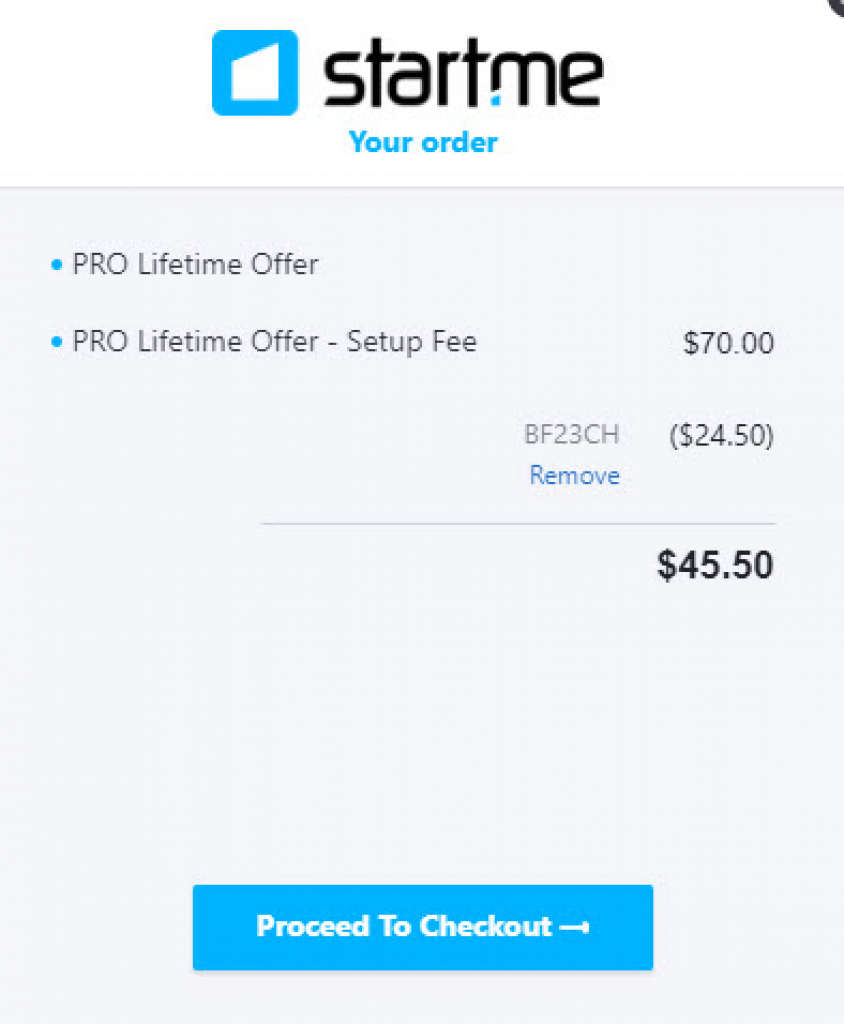The height and width of the screenshot is (1024, 844).
Task: Click bullet beside first PRO Lifetime Offer
Action: (56, 266)
